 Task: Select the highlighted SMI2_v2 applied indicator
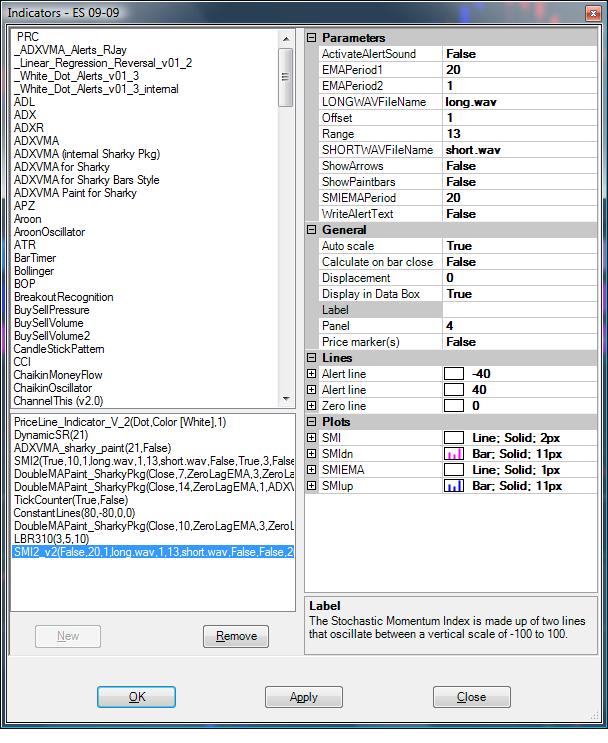pos(153,552)
